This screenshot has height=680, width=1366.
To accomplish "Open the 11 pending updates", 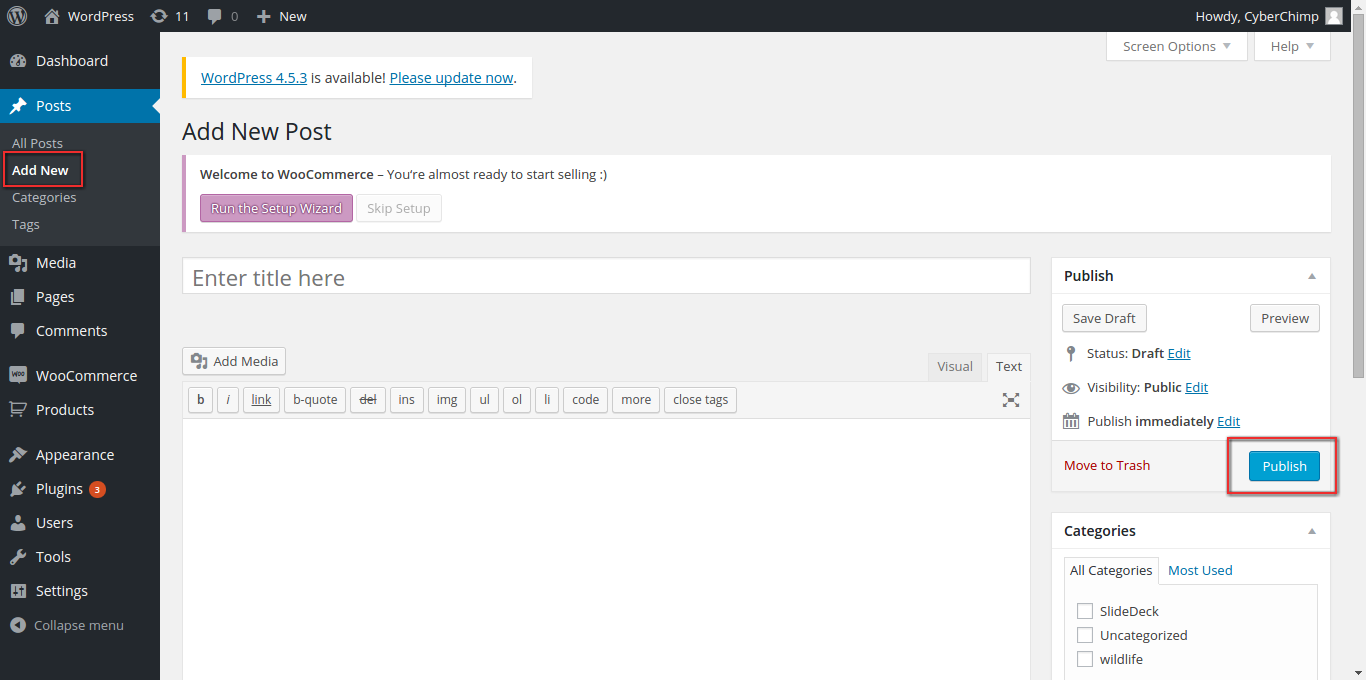I will coord(169,16).
